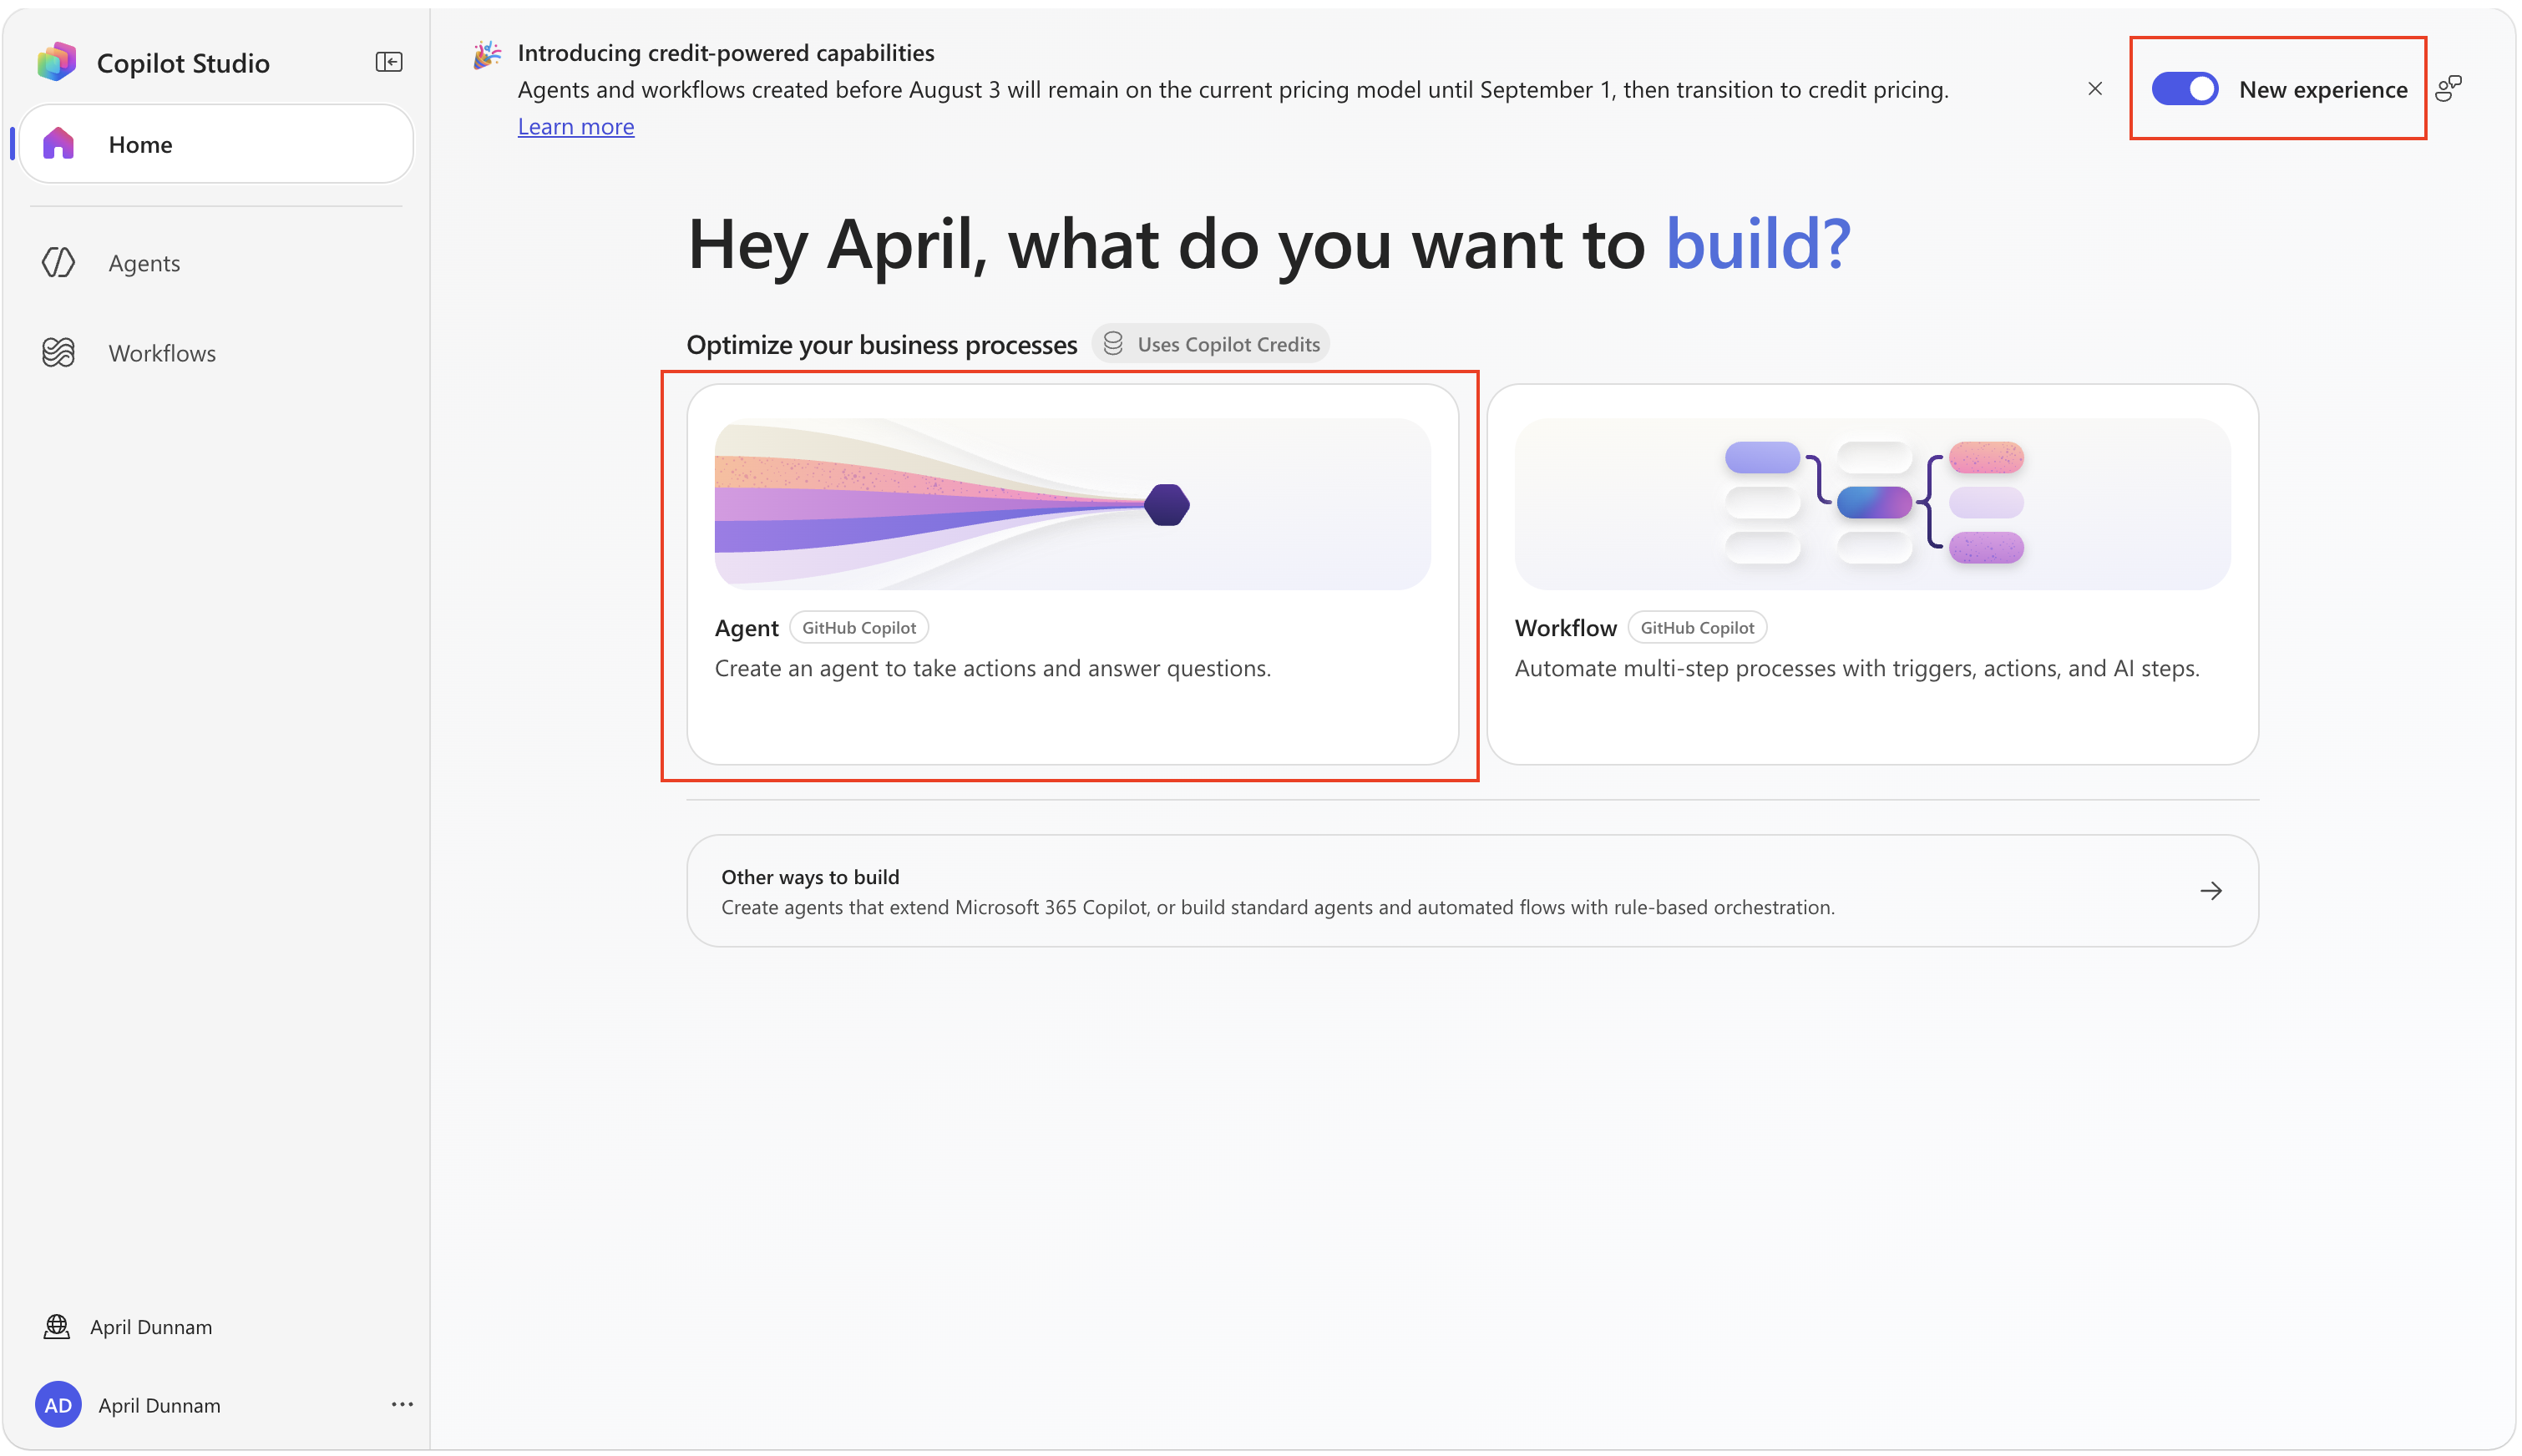
Task: Click the Agent illustration thumbnail
Action: (1072, 504)
